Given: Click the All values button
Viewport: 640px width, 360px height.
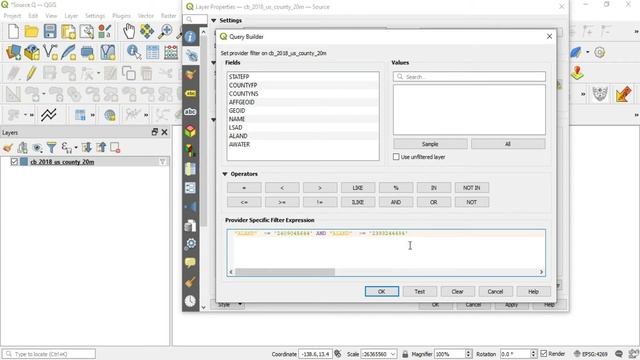Looking at the screenshot, I should click(x=508, y=144).
